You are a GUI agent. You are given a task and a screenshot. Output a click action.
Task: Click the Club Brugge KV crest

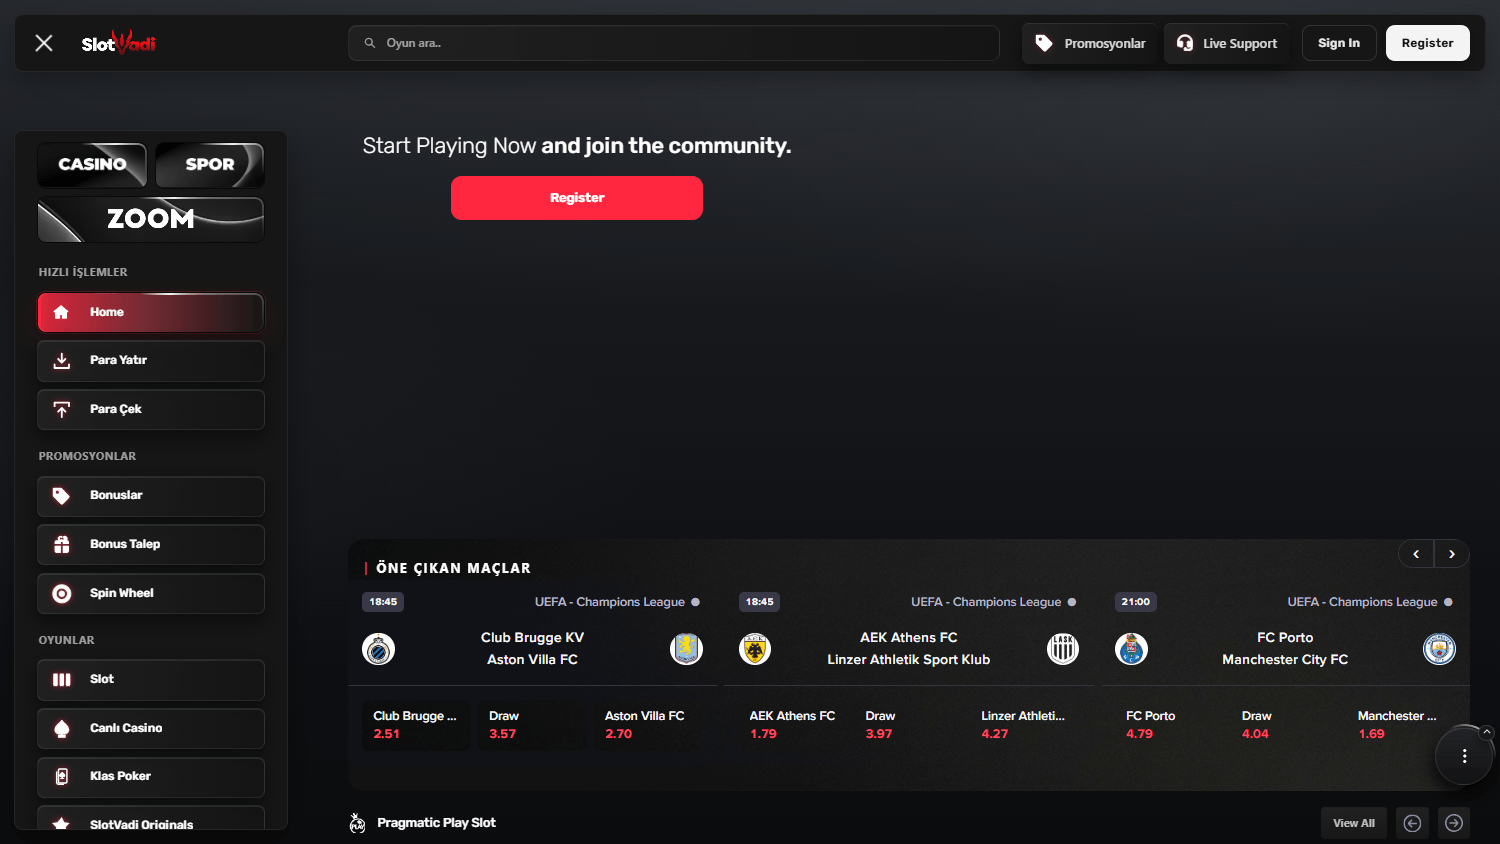coord(378,649)
